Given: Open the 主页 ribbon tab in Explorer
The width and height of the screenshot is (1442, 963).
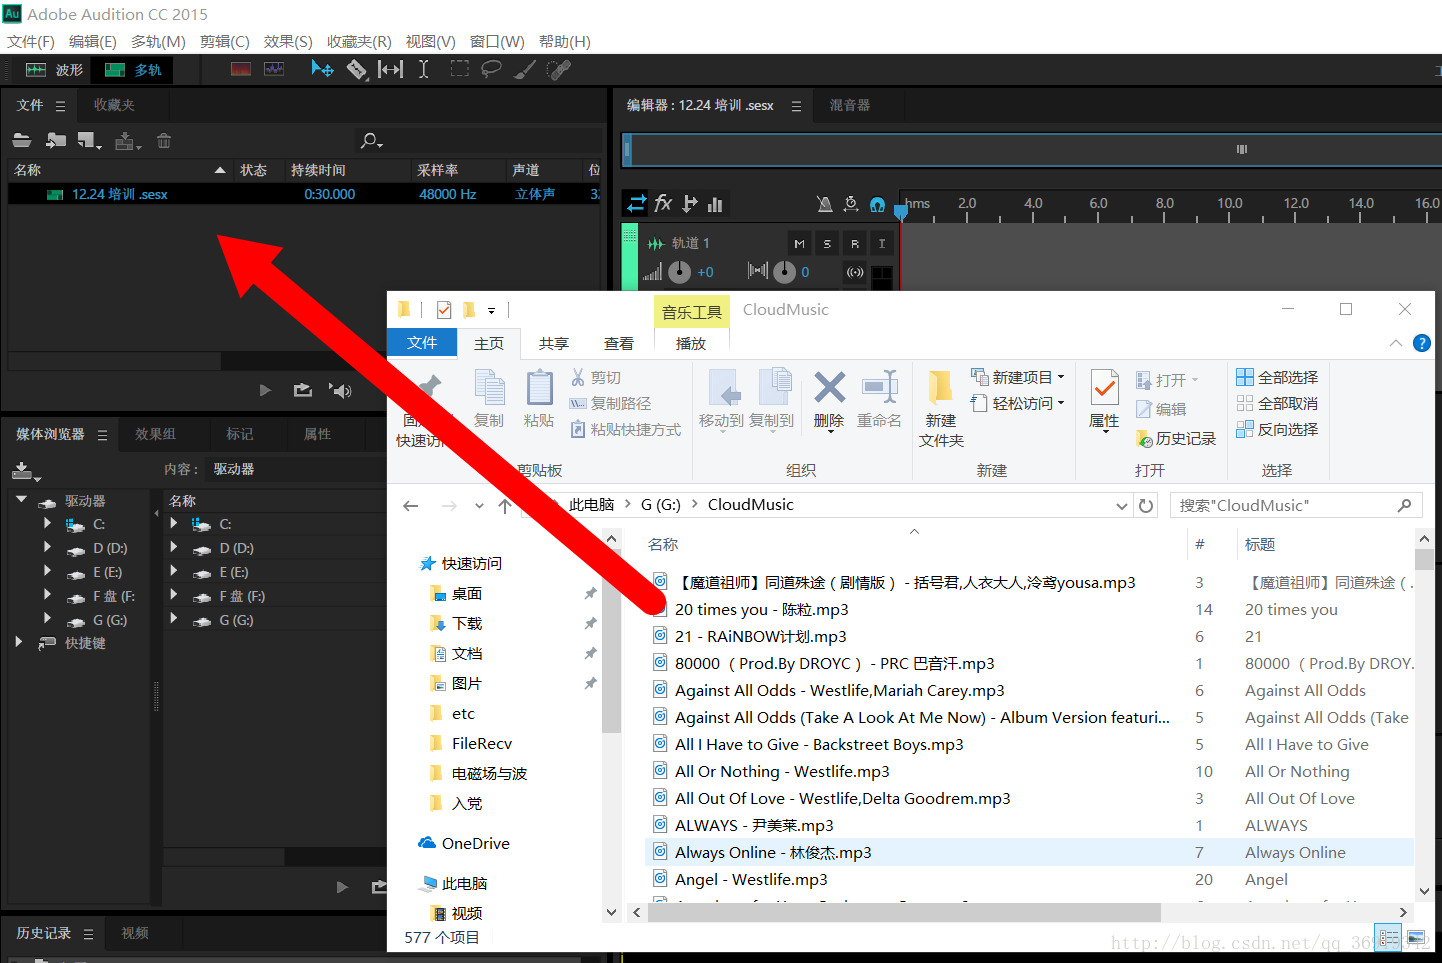Looking at the screenshot, I should pyautogui.click(x=489, y=343).
